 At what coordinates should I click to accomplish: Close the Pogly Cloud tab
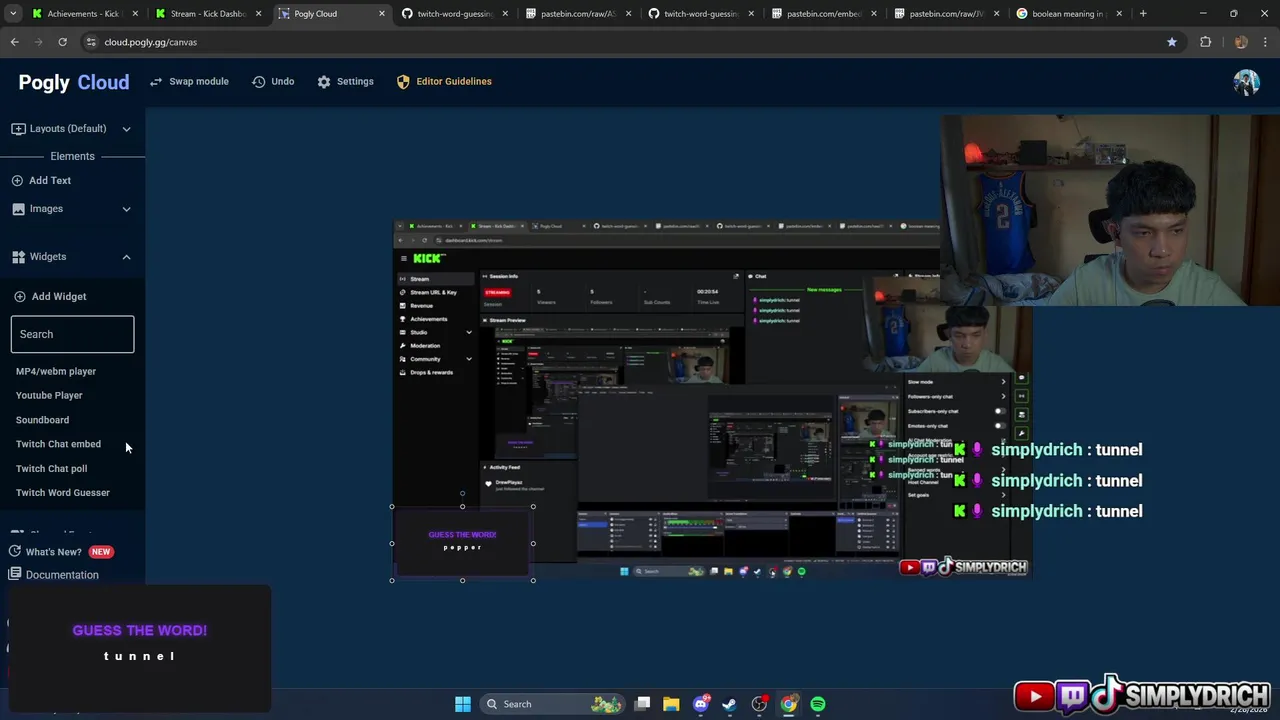(381, 14)
